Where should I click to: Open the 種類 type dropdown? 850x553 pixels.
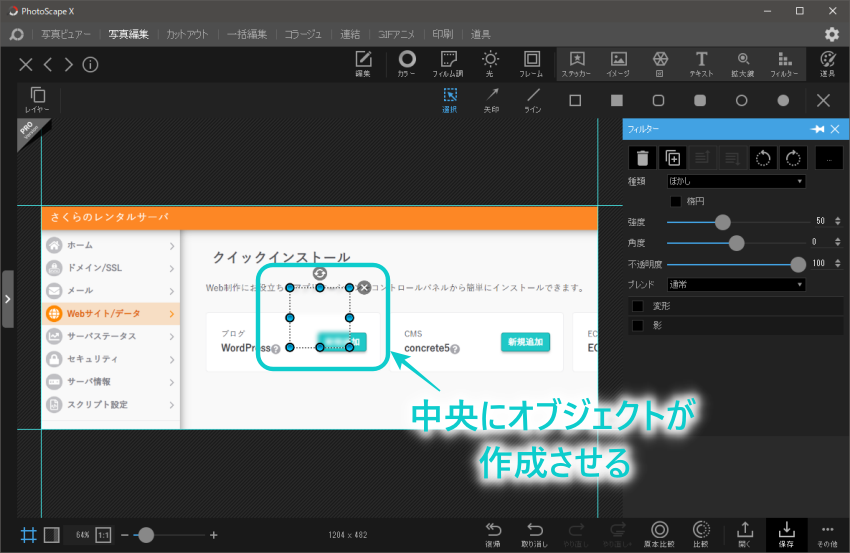click(736, 181)
